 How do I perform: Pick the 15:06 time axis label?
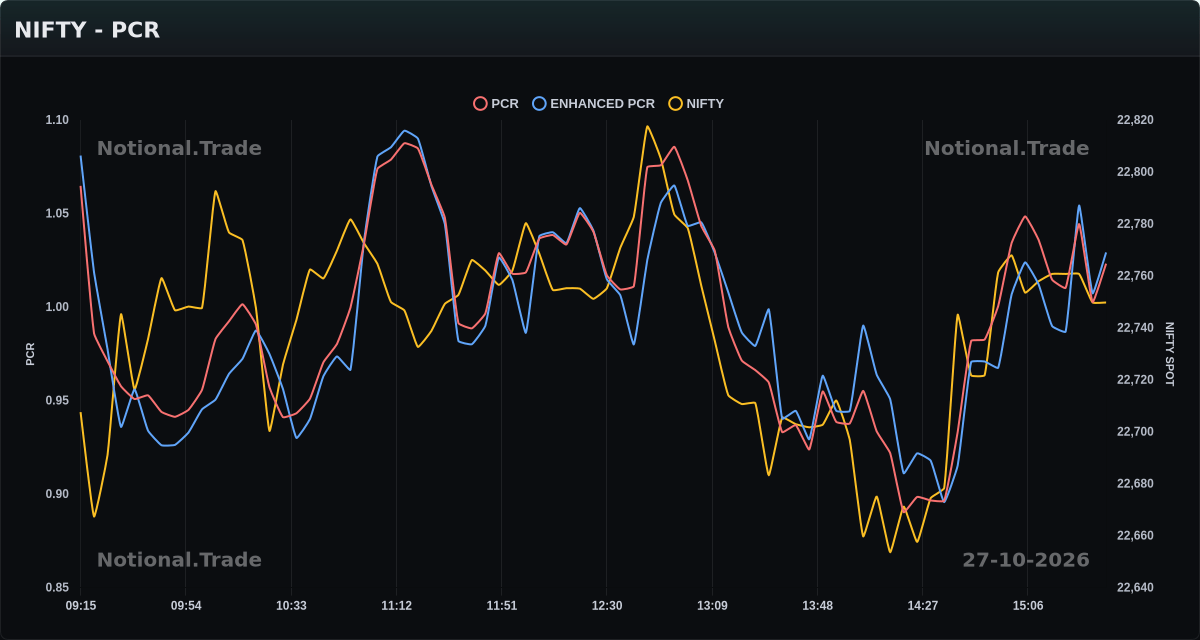[x=1028, y=606]
